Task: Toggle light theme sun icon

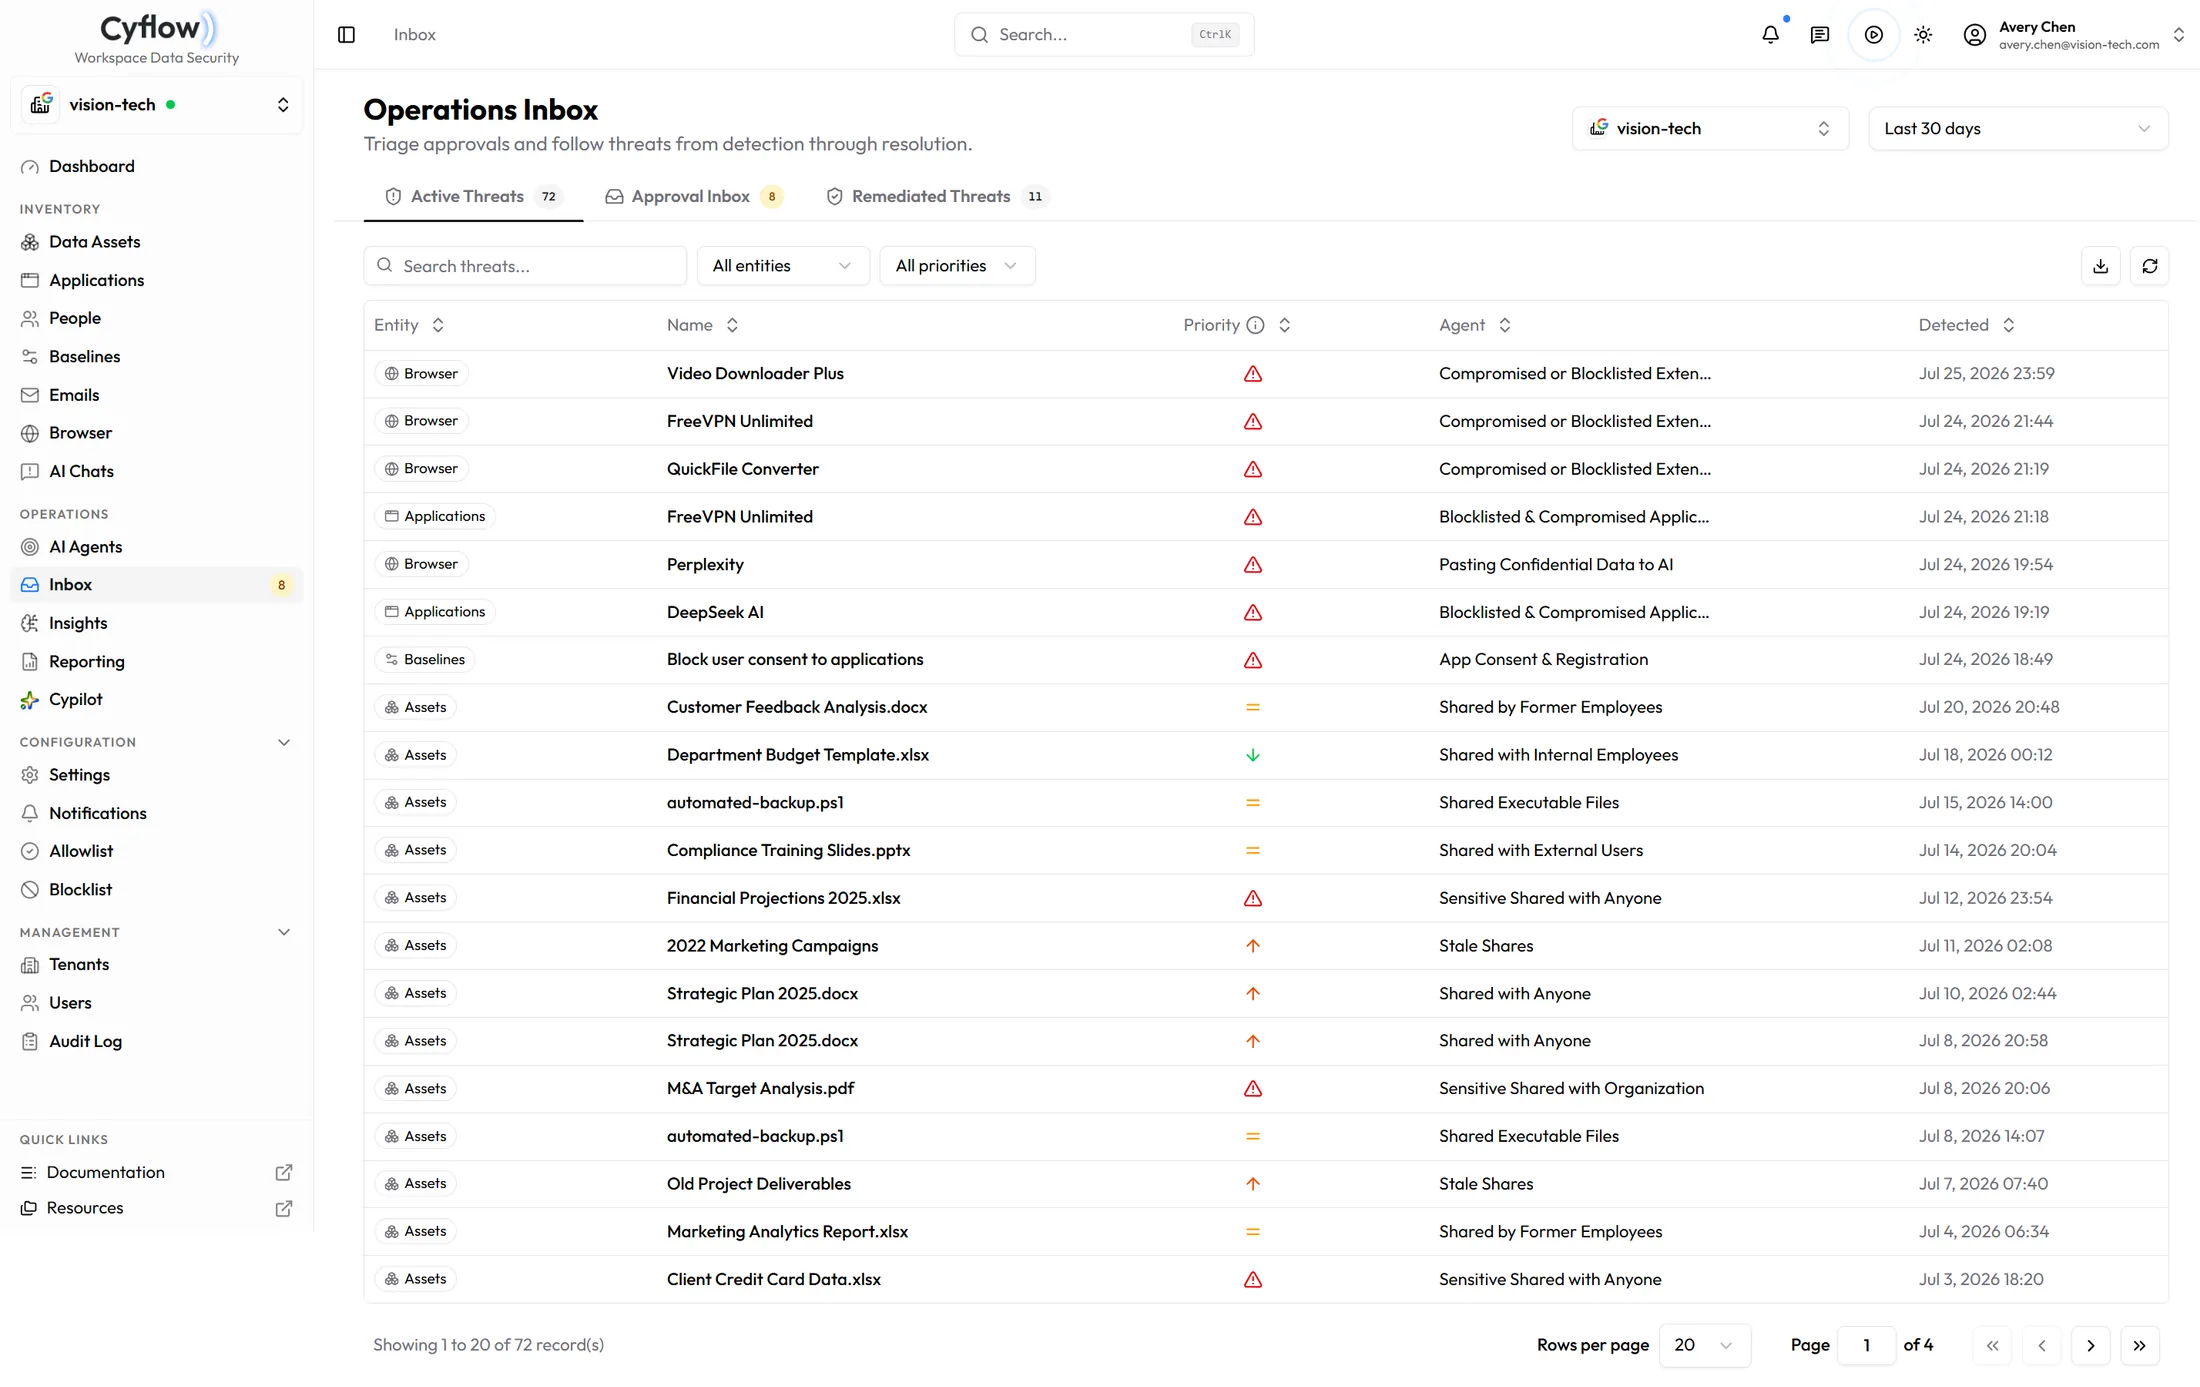Action: click(1923, 35)
